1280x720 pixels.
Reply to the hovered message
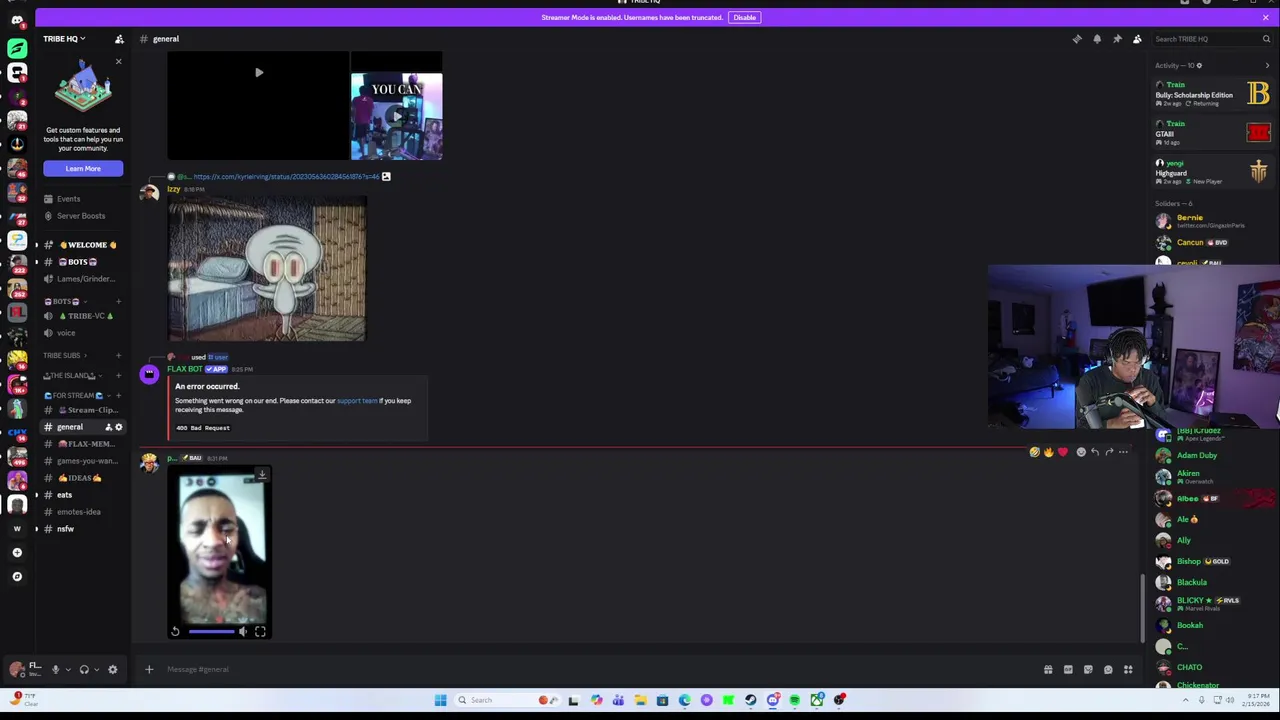click(x=1095, y=452)
